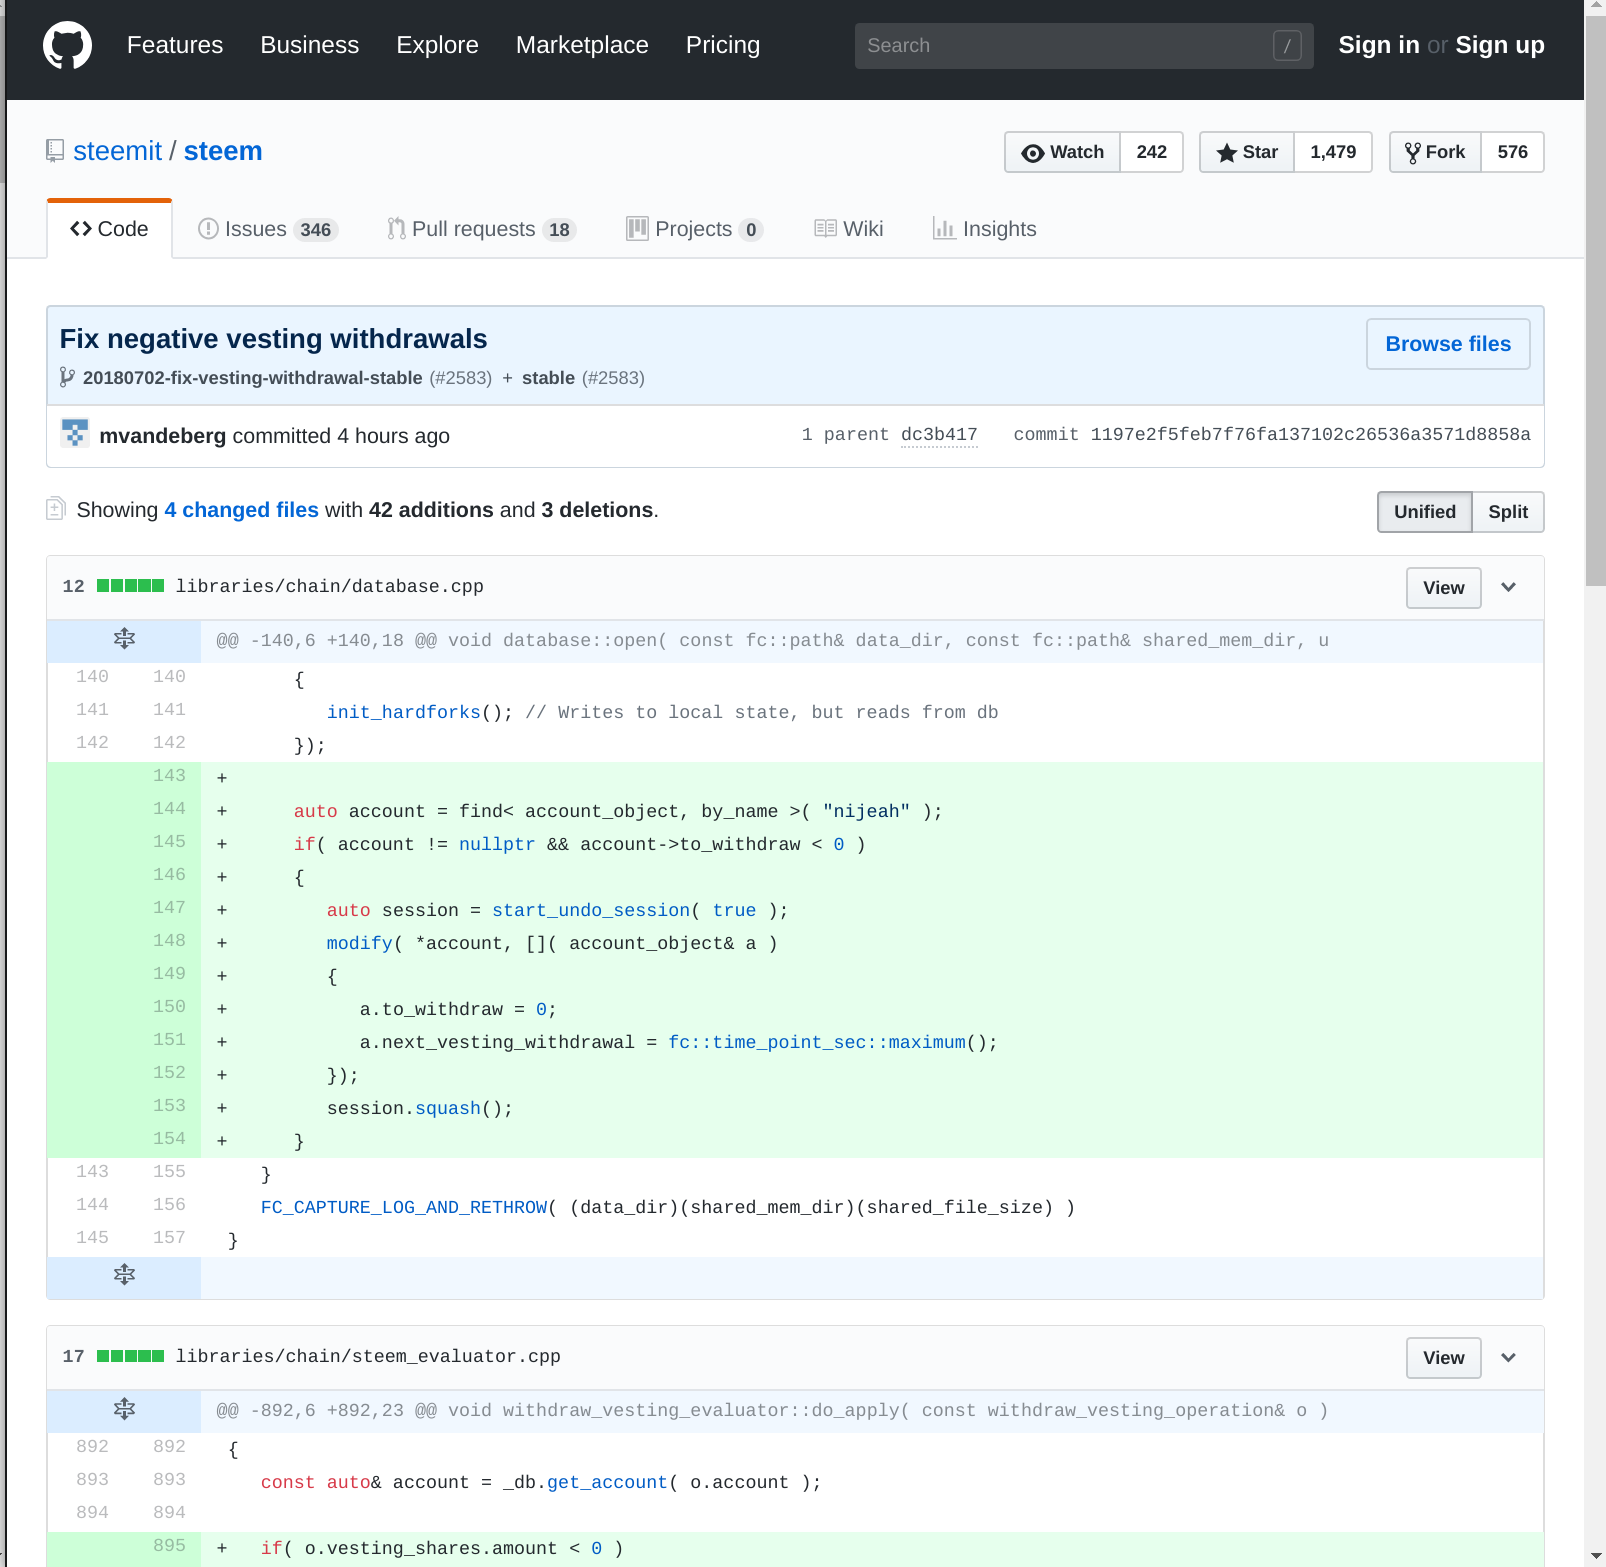Fork the repository
This screenshot has width=1606, height=1567.
[x=1435, y=152]
